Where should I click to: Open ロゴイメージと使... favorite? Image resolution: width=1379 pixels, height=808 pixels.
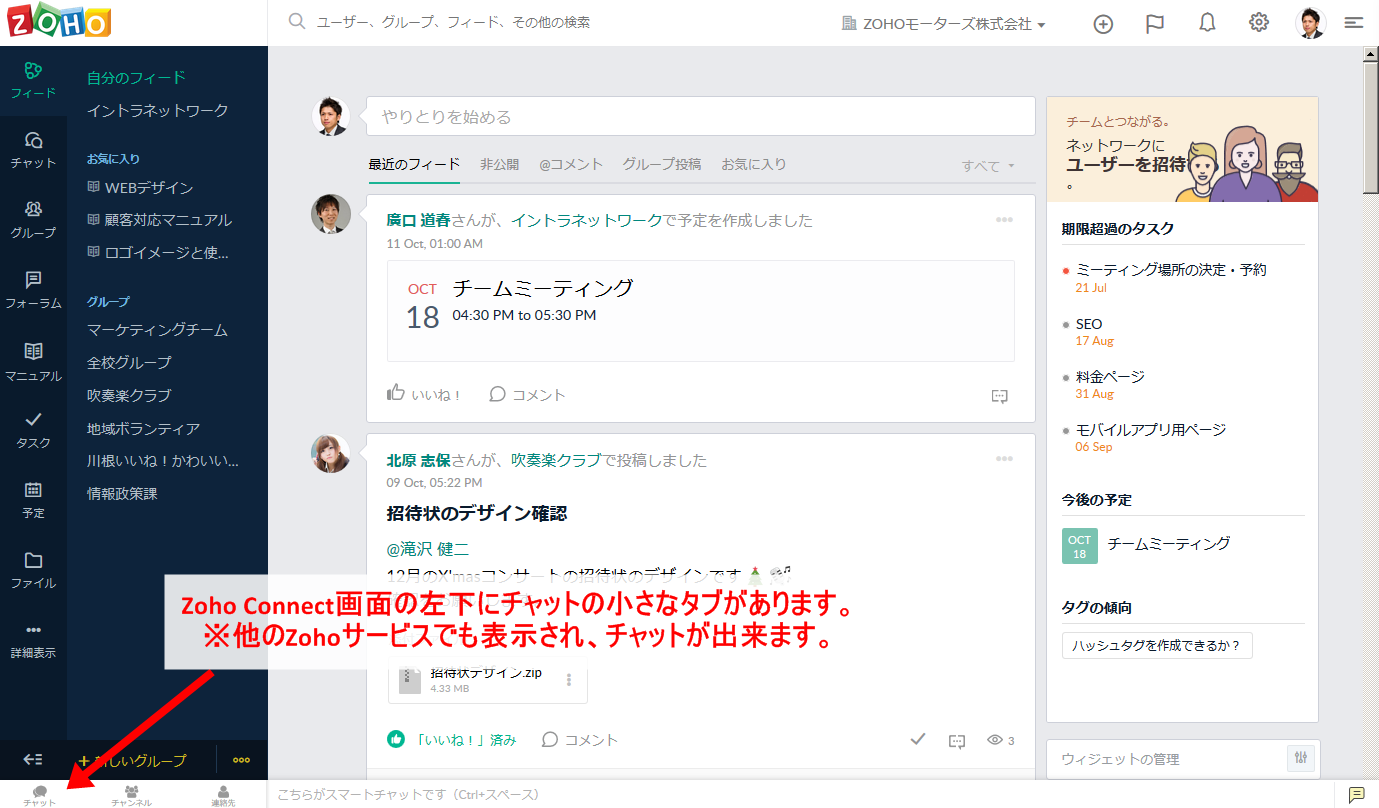click(x=158, y=252)
